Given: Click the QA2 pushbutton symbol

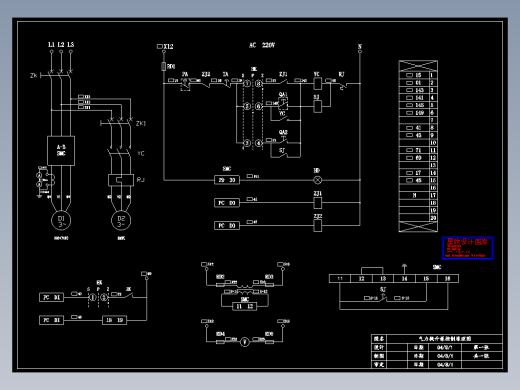Looking at the screenshot, I should pyautogui.click(x=283, y=139).
